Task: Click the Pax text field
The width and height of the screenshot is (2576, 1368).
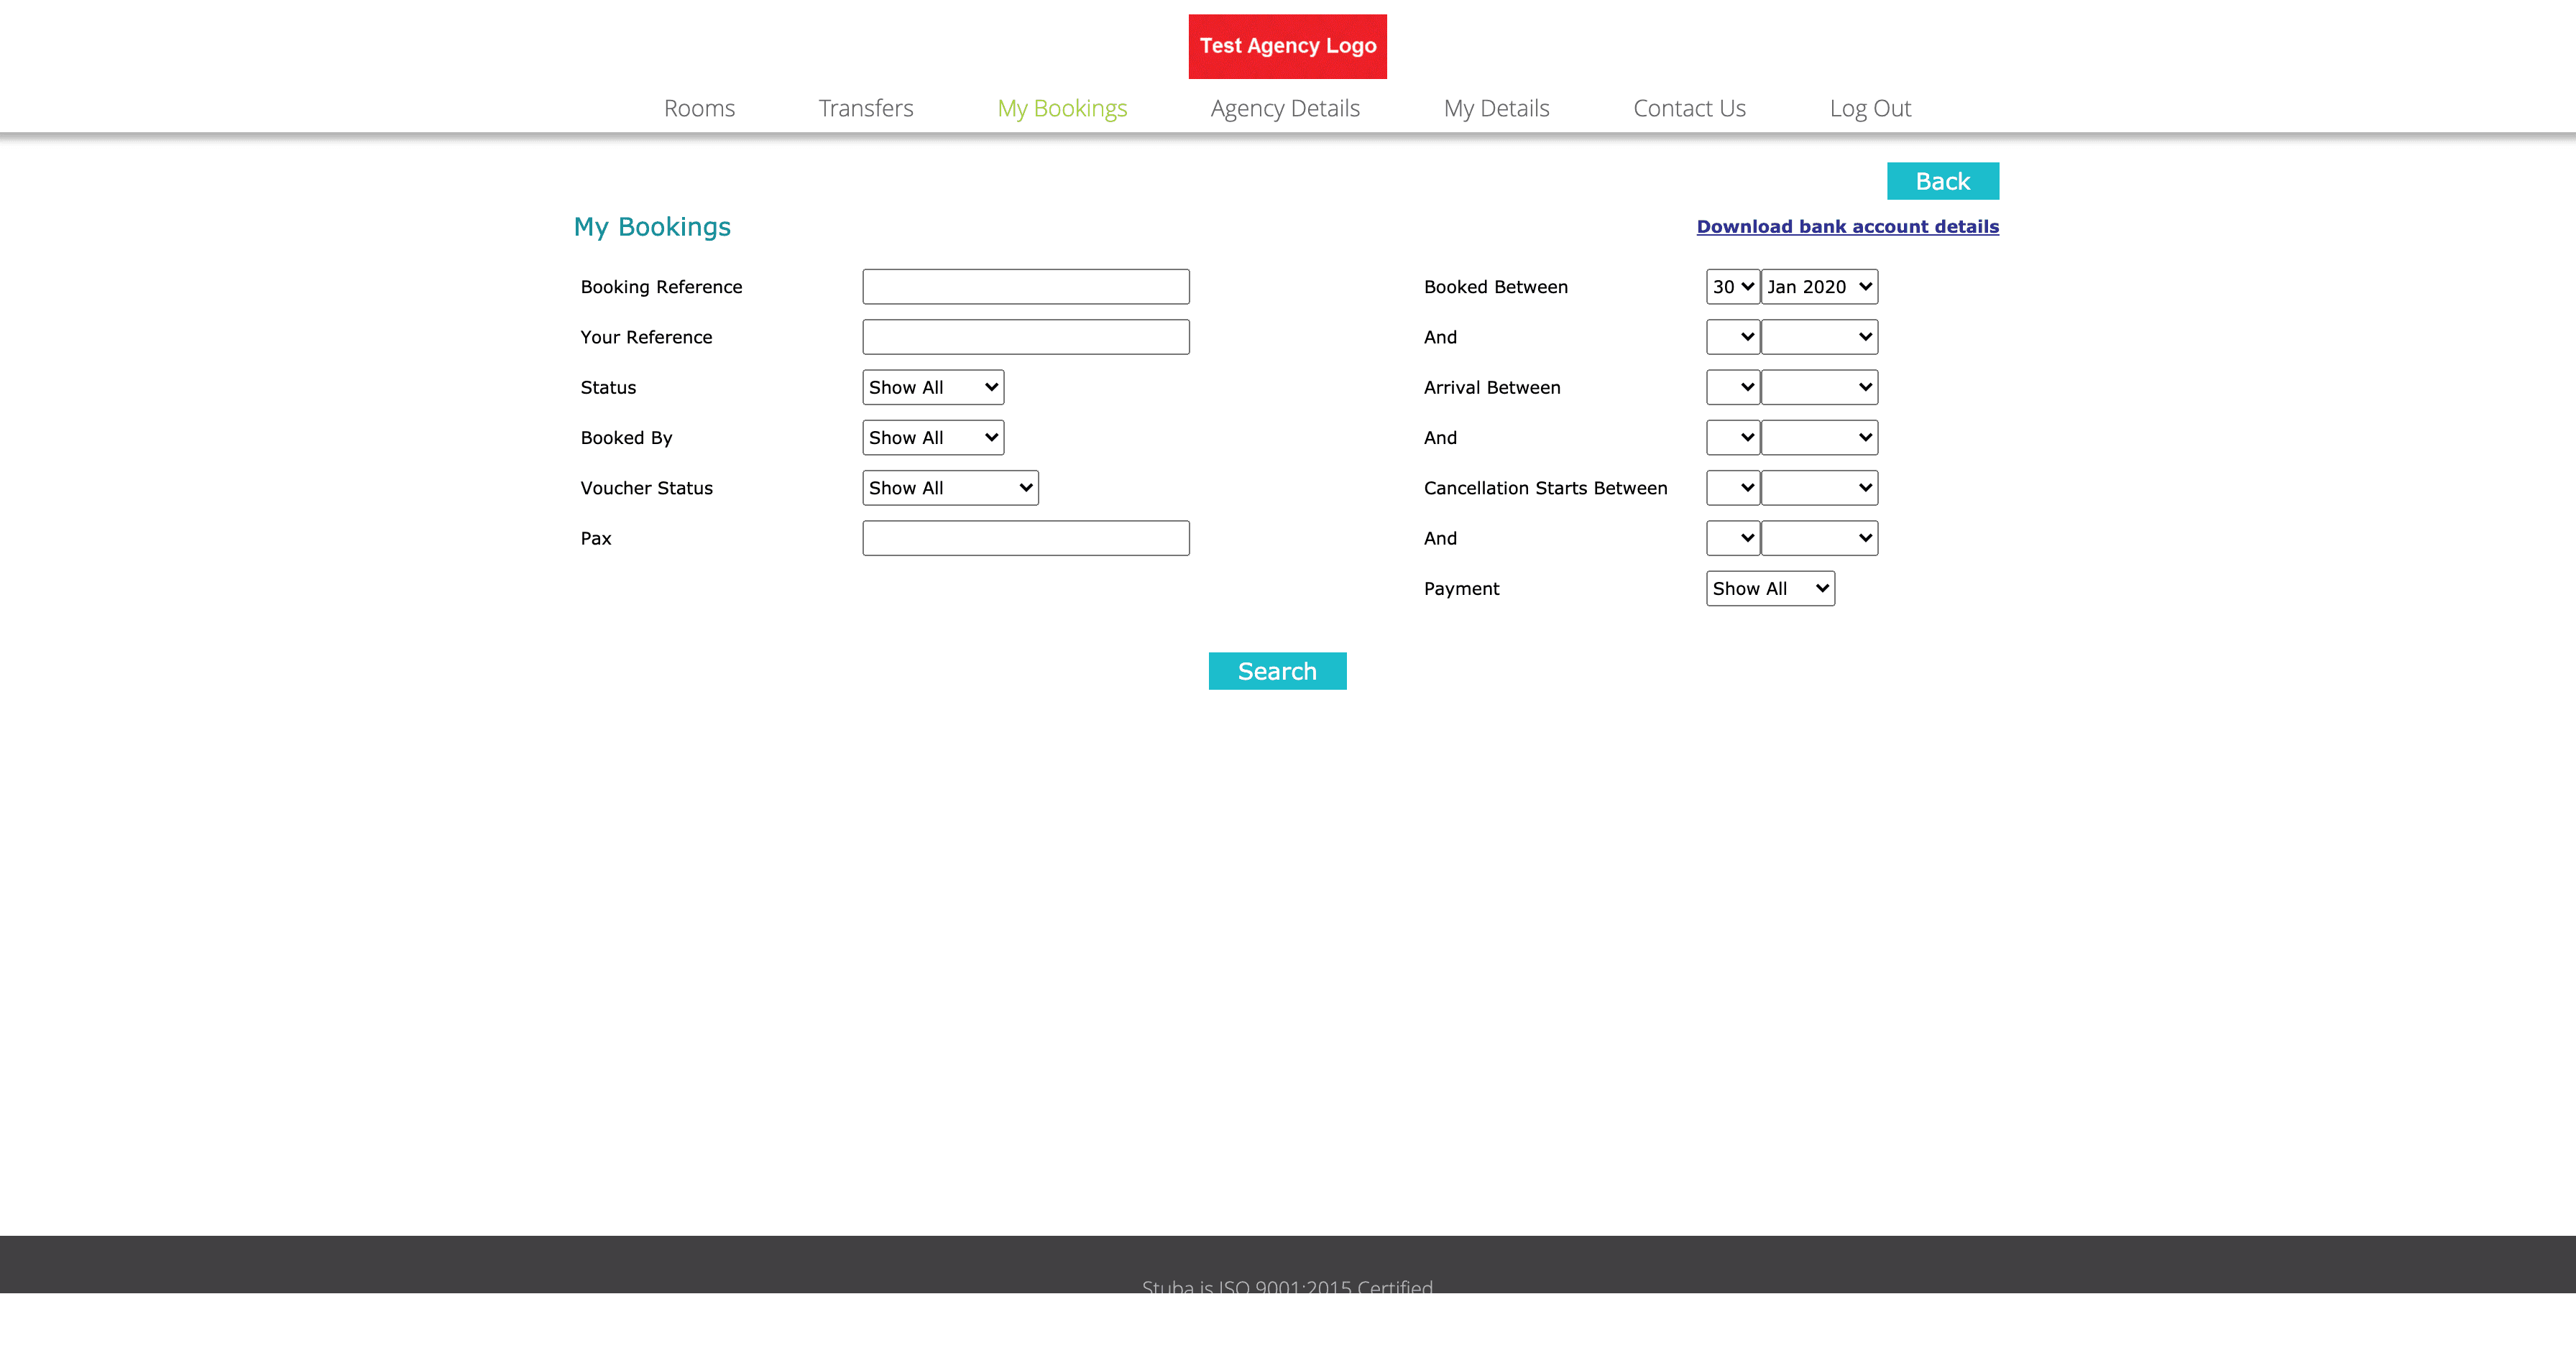Action: click(x=1025, y=538)
